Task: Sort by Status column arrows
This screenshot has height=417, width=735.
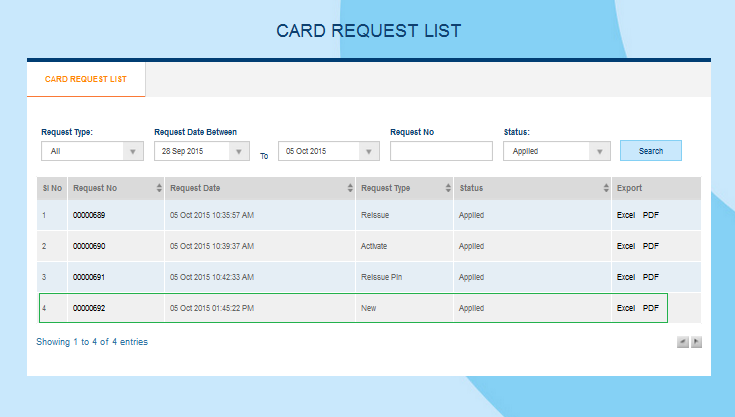Action: [x=605, y=188]
